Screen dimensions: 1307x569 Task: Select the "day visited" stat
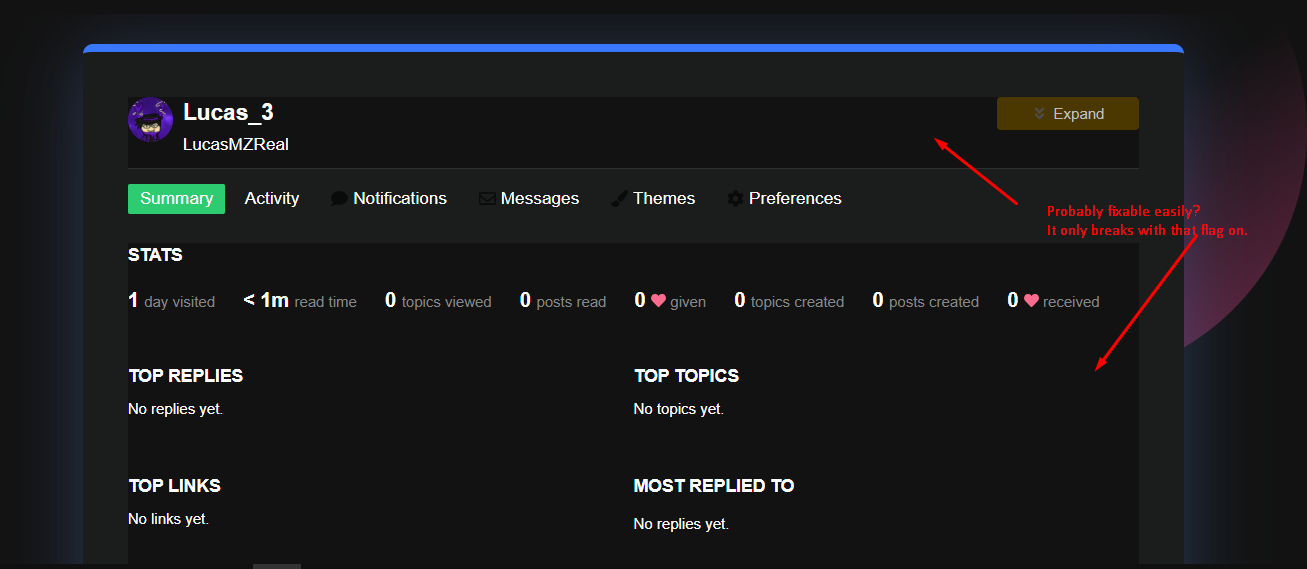point(172,301)
